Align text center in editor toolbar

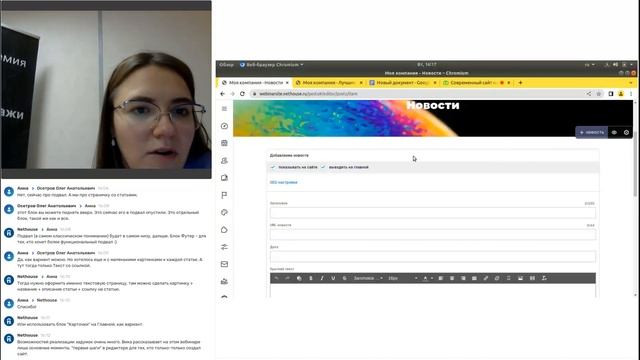coord(452,278)
